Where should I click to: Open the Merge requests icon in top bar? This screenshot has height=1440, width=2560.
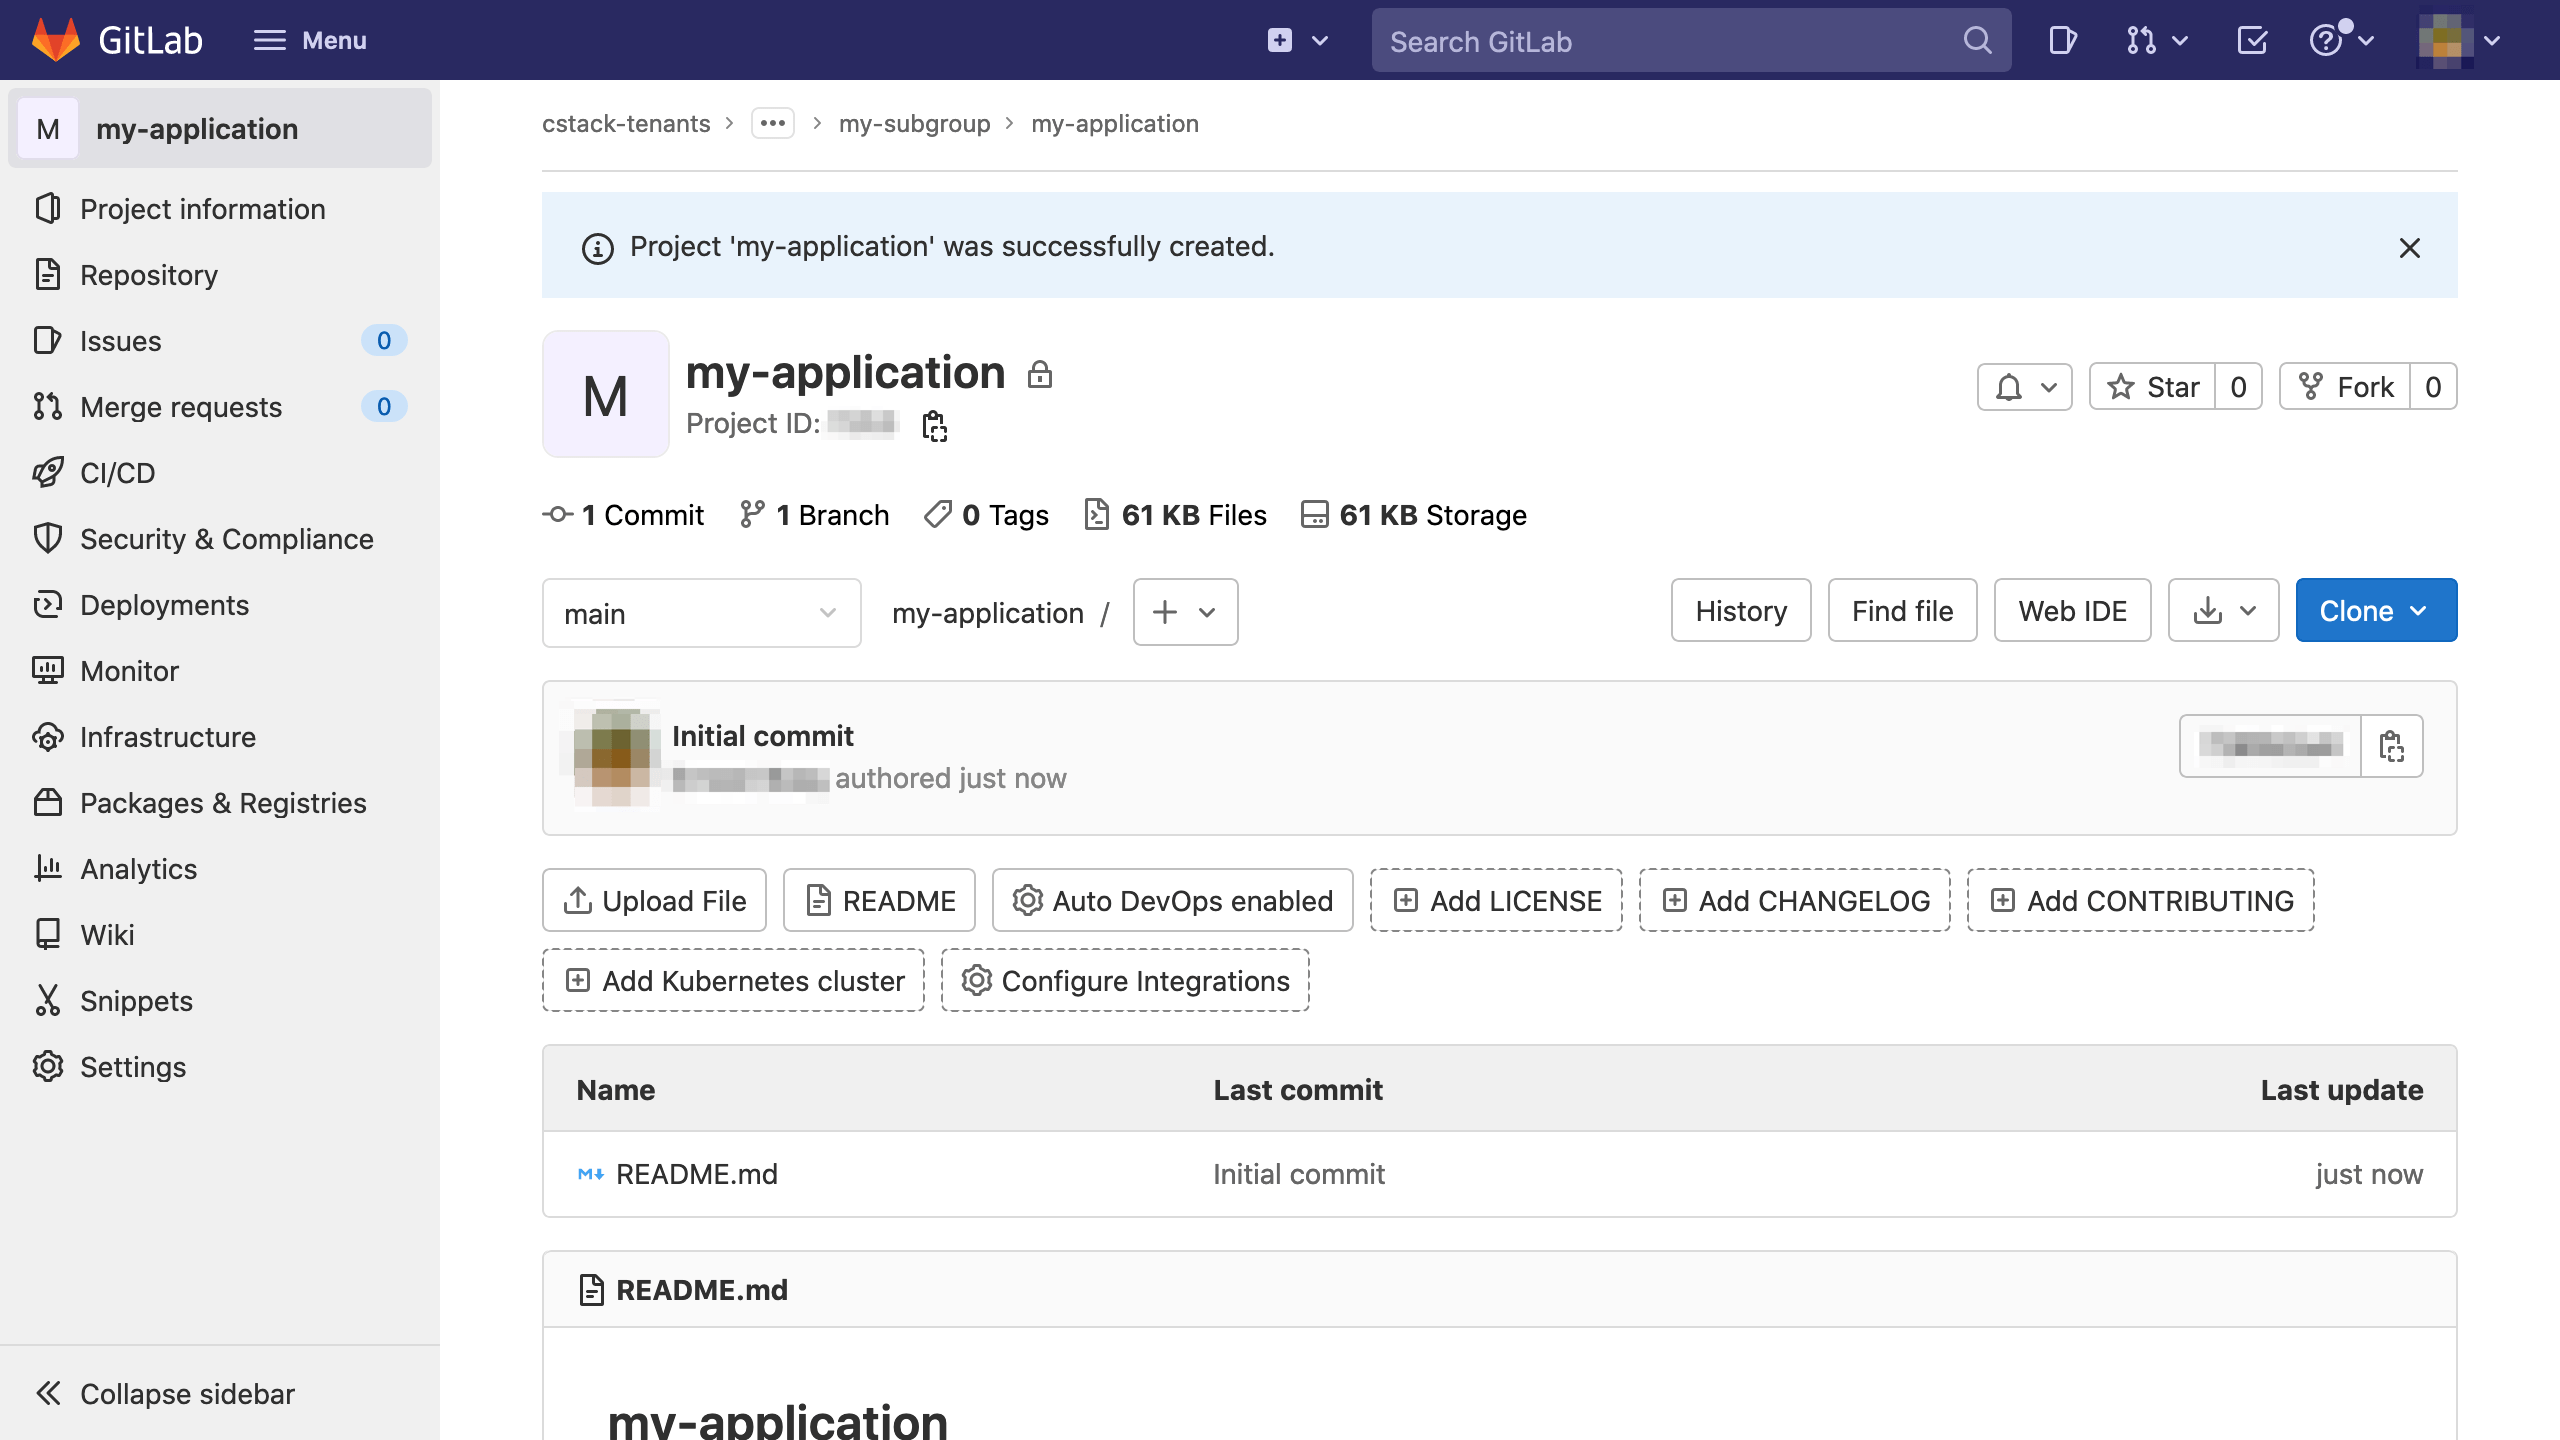[2142, 40]
